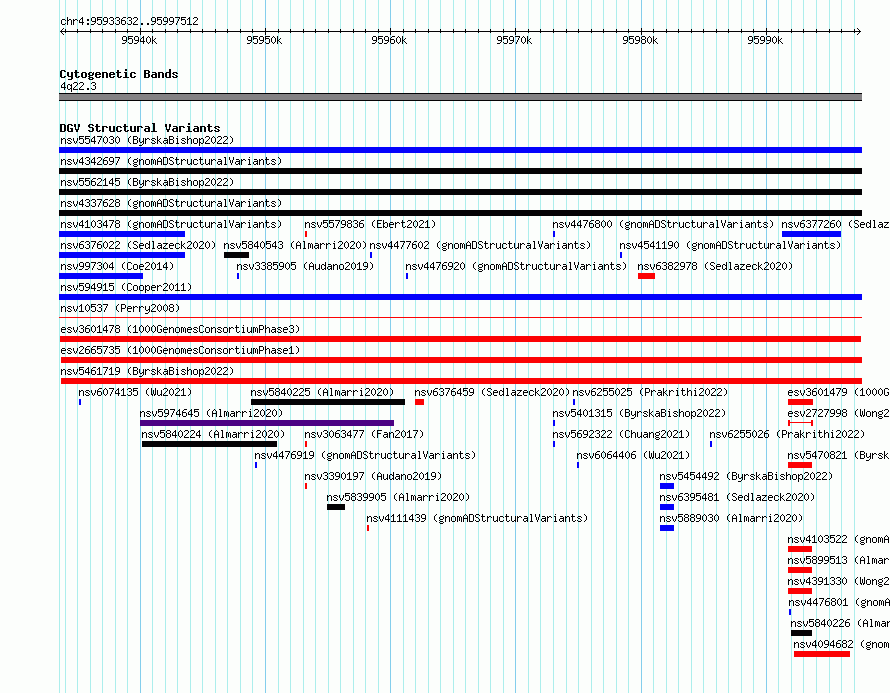
Task: Click the gray 4q22.3 cytogenetic band bar
Action: pos(460,97)
